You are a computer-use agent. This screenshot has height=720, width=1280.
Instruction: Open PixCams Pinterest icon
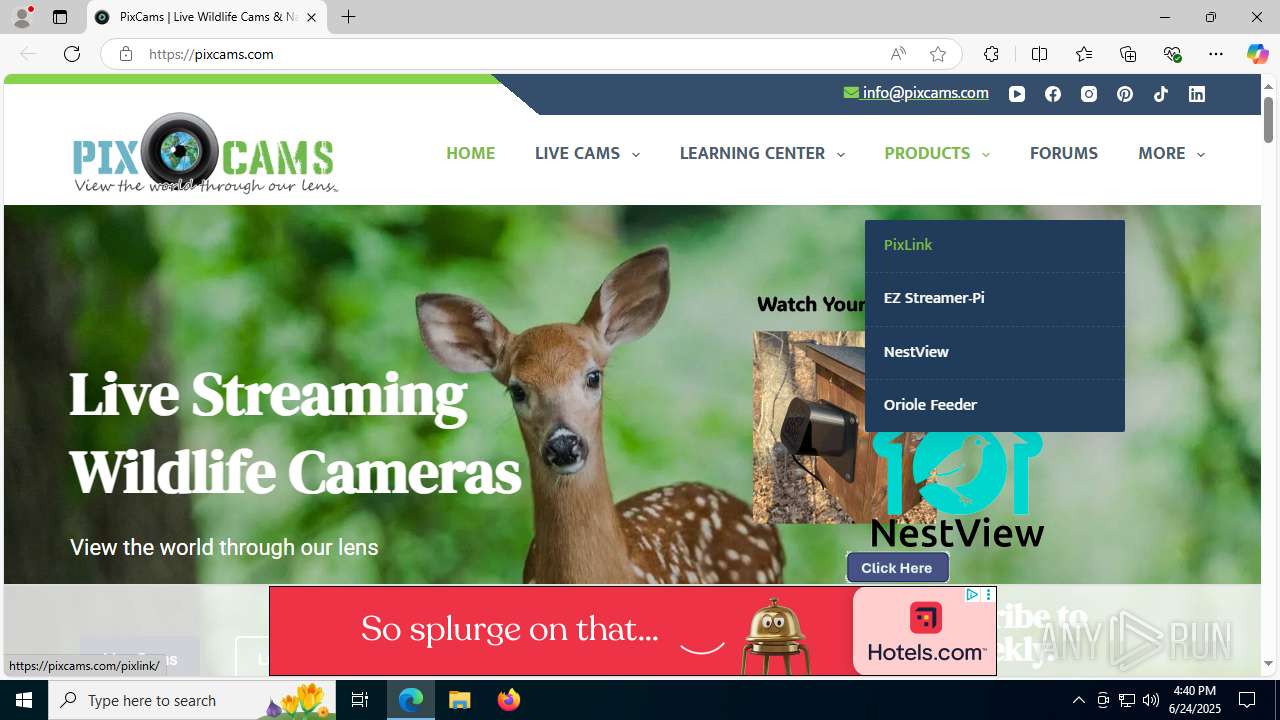coord(1125,94)
